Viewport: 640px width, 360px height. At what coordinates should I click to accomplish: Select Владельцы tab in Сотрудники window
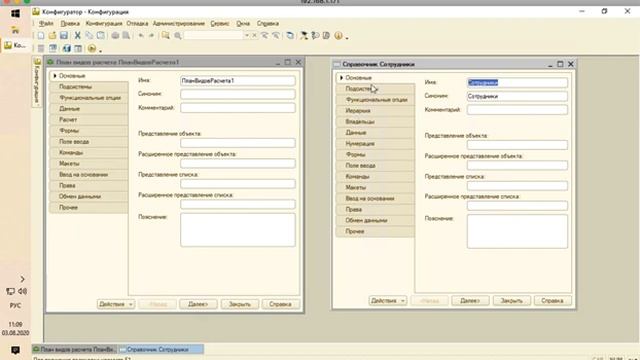[375, 122]
